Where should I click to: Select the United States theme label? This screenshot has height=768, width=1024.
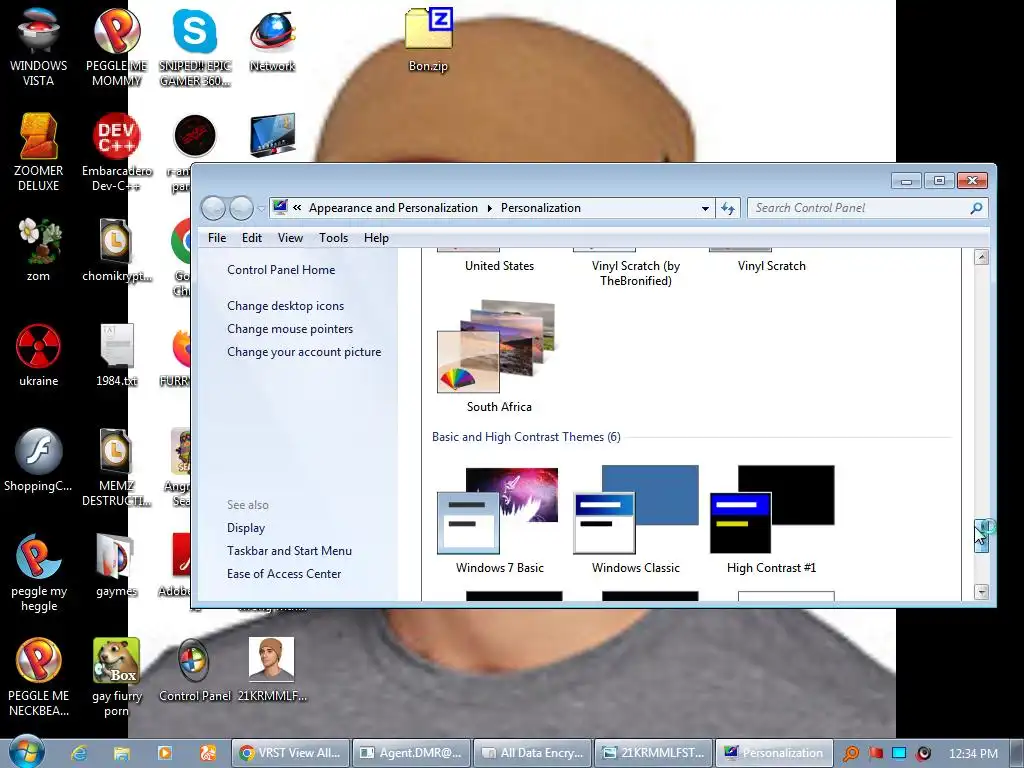[x=499, y=266]
